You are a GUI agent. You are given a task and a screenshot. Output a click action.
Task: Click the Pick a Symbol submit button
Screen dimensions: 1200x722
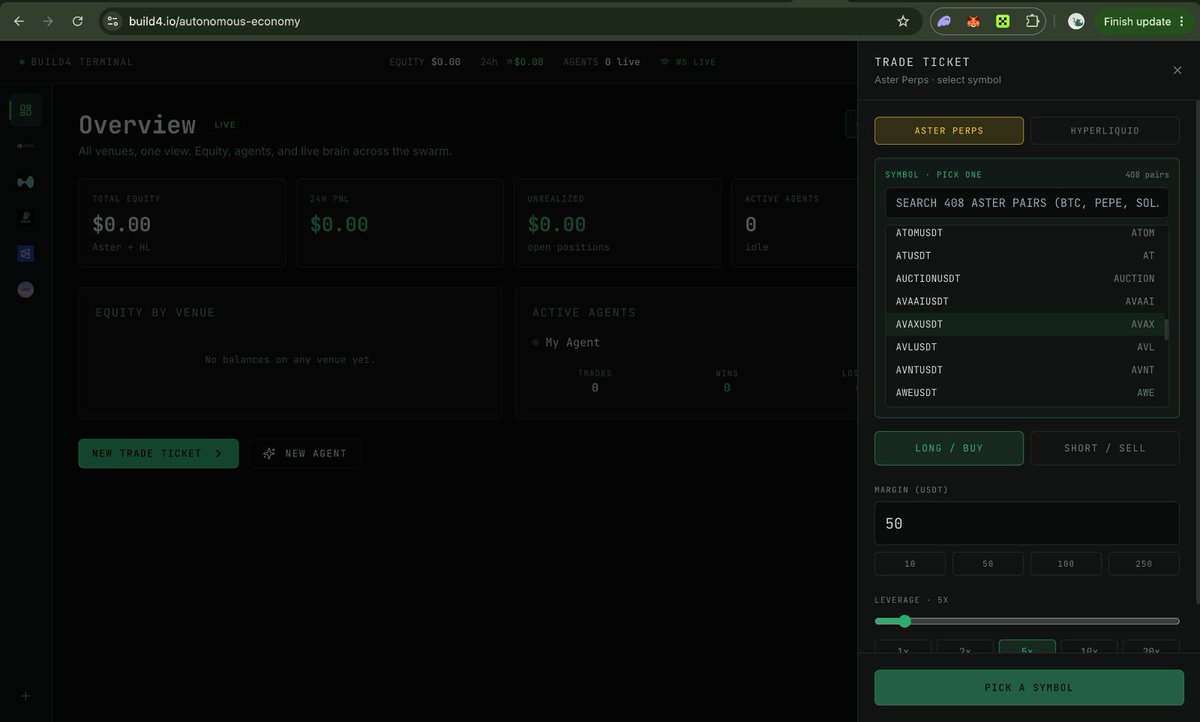click(x=1029, y=688)
